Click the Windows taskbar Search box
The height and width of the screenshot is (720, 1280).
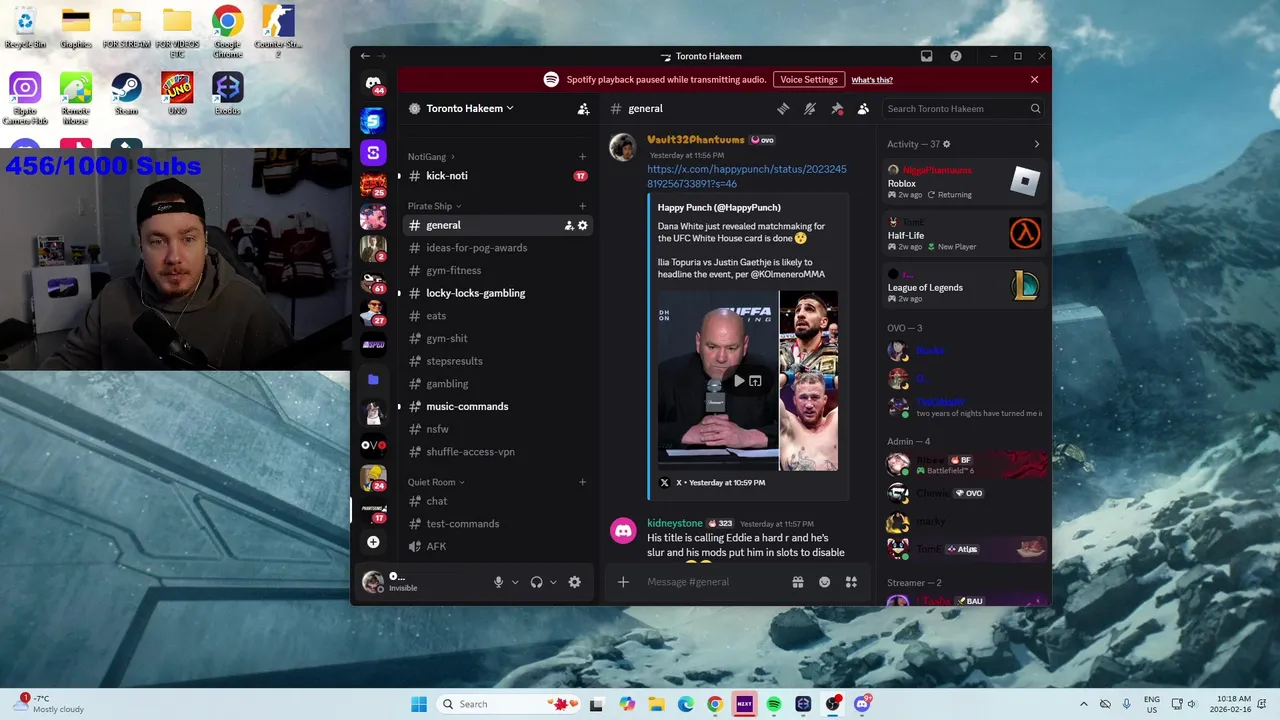coord(510,704)
